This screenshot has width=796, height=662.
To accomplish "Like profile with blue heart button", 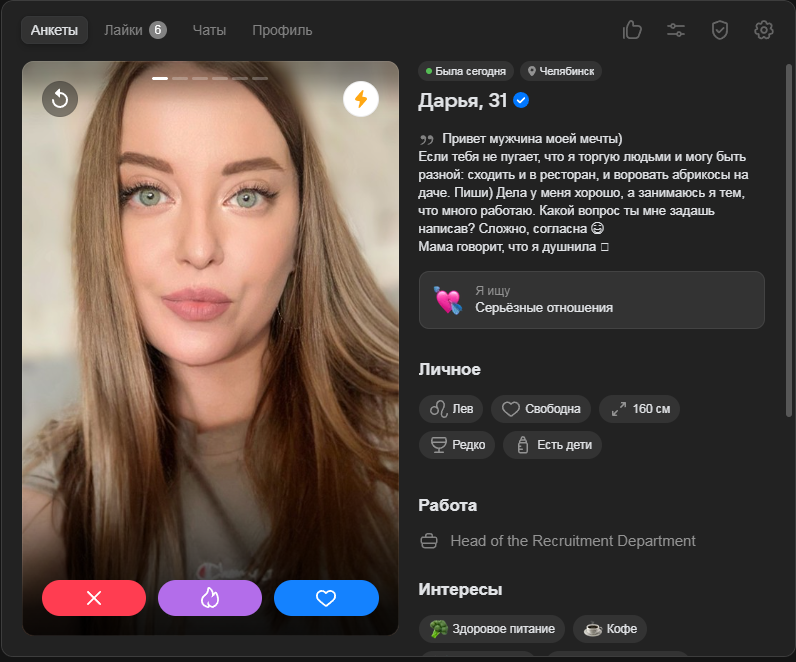I will pos(326,598).
